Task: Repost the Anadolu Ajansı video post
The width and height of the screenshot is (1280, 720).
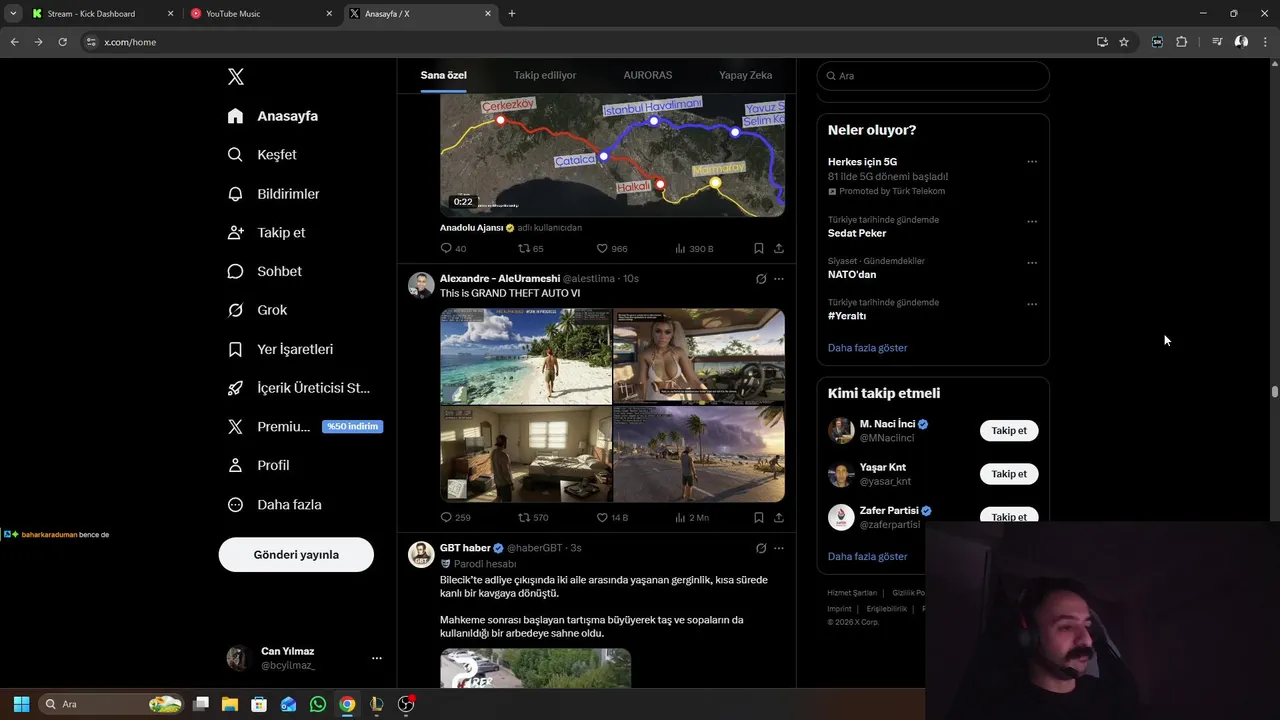Action: pyautogui.click(x=530, y=248)
